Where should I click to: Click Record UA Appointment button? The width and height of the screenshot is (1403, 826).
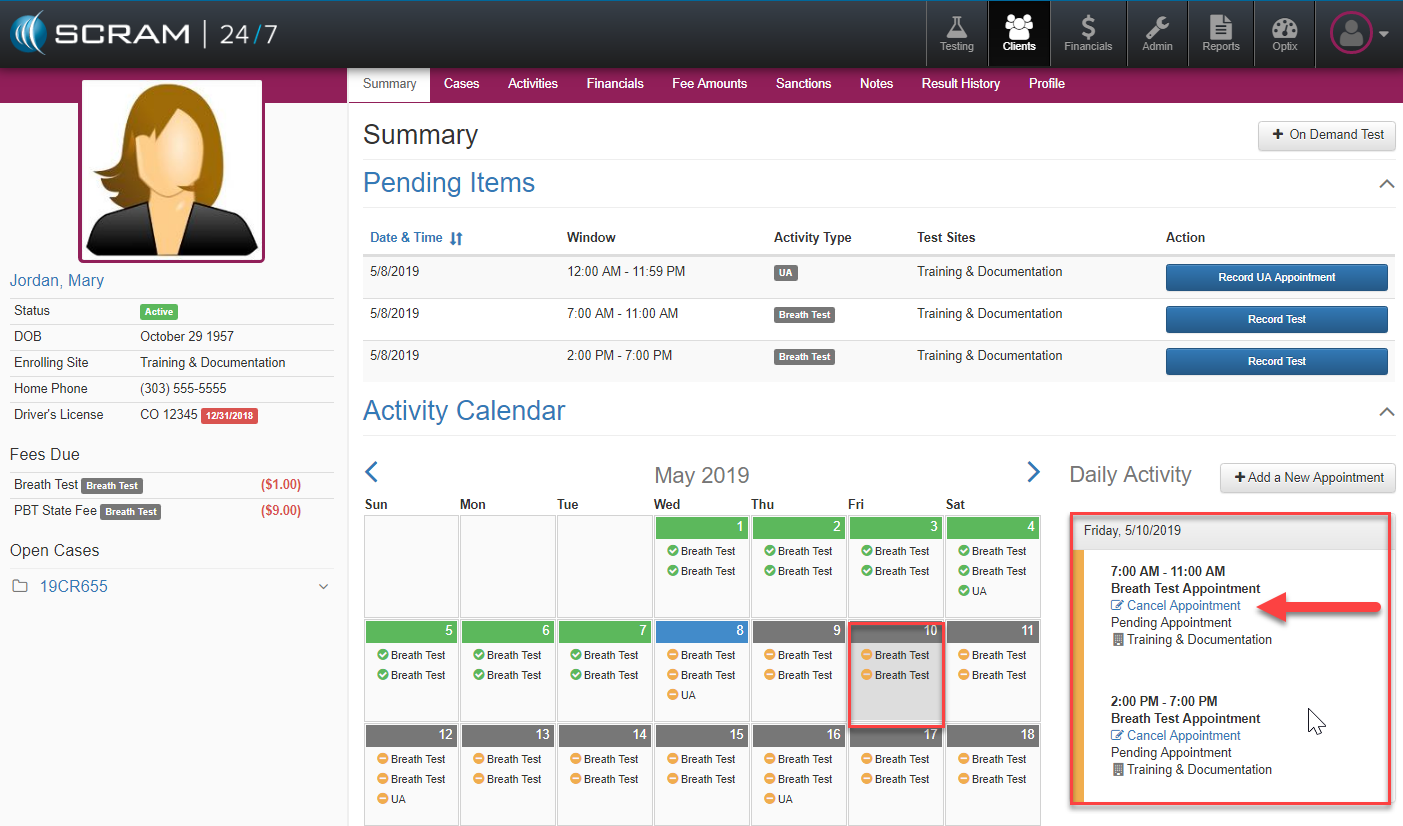[x=1276, y=277]
